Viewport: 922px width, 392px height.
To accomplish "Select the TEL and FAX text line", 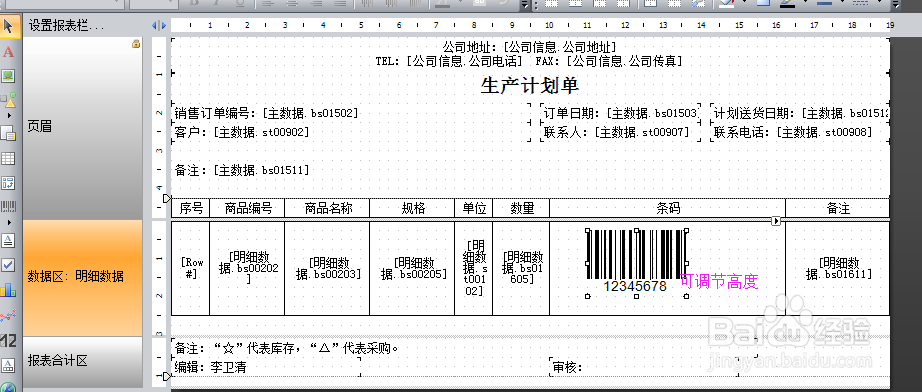I will pyautogui.click(x=529, y=61).
